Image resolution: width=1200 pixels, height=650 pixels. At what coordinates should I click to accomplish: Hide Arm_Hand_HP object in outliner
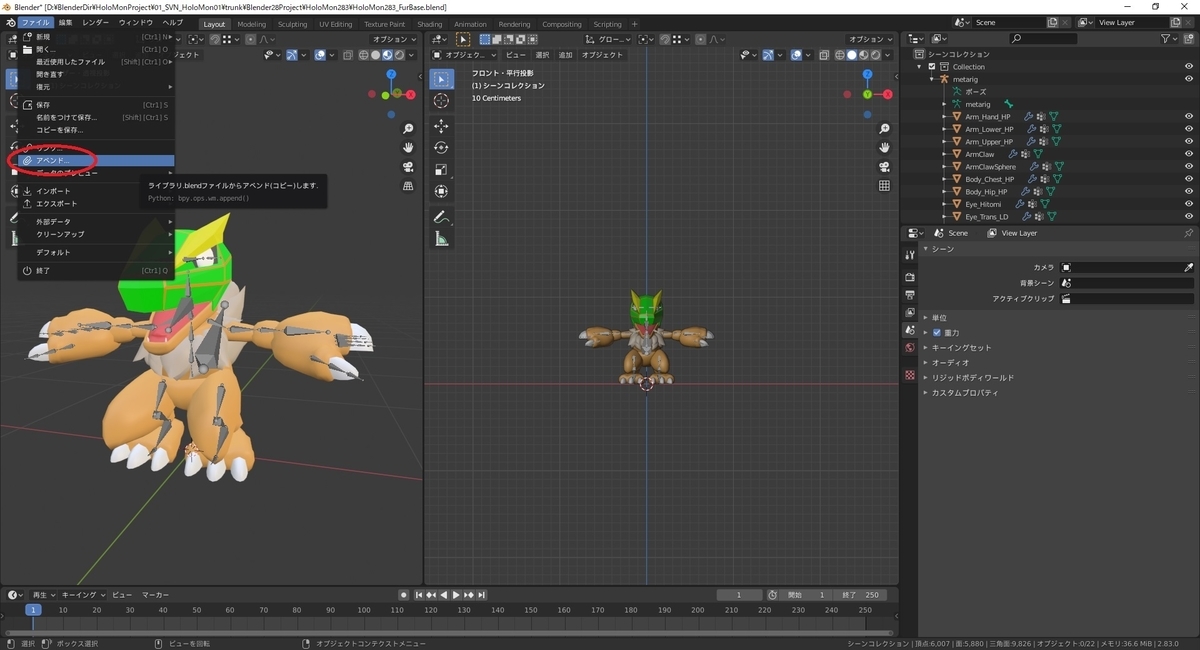click(1189, 117)
